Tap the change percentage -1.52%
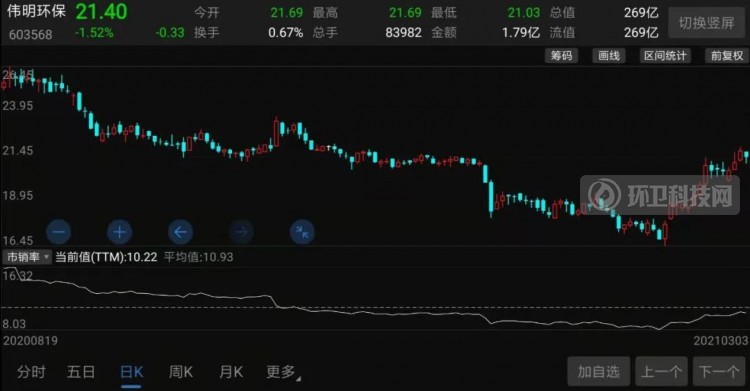 click(94, 33)
